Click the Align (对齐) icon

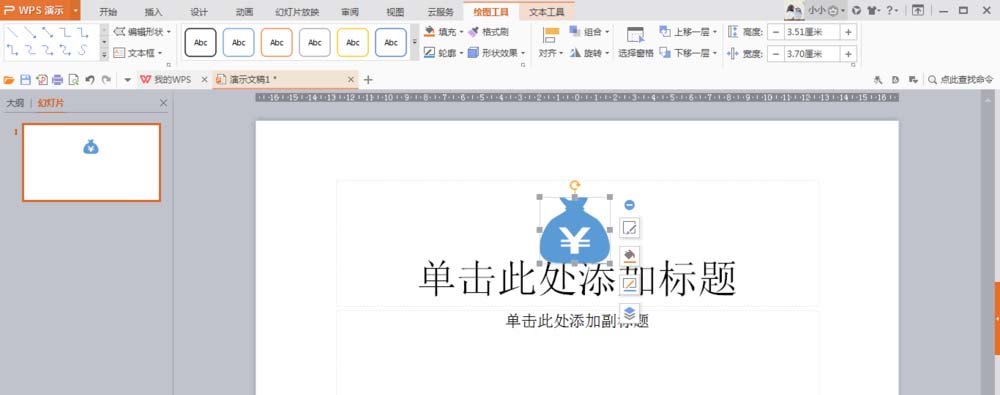pyautogui.click(x=551, y=36)
